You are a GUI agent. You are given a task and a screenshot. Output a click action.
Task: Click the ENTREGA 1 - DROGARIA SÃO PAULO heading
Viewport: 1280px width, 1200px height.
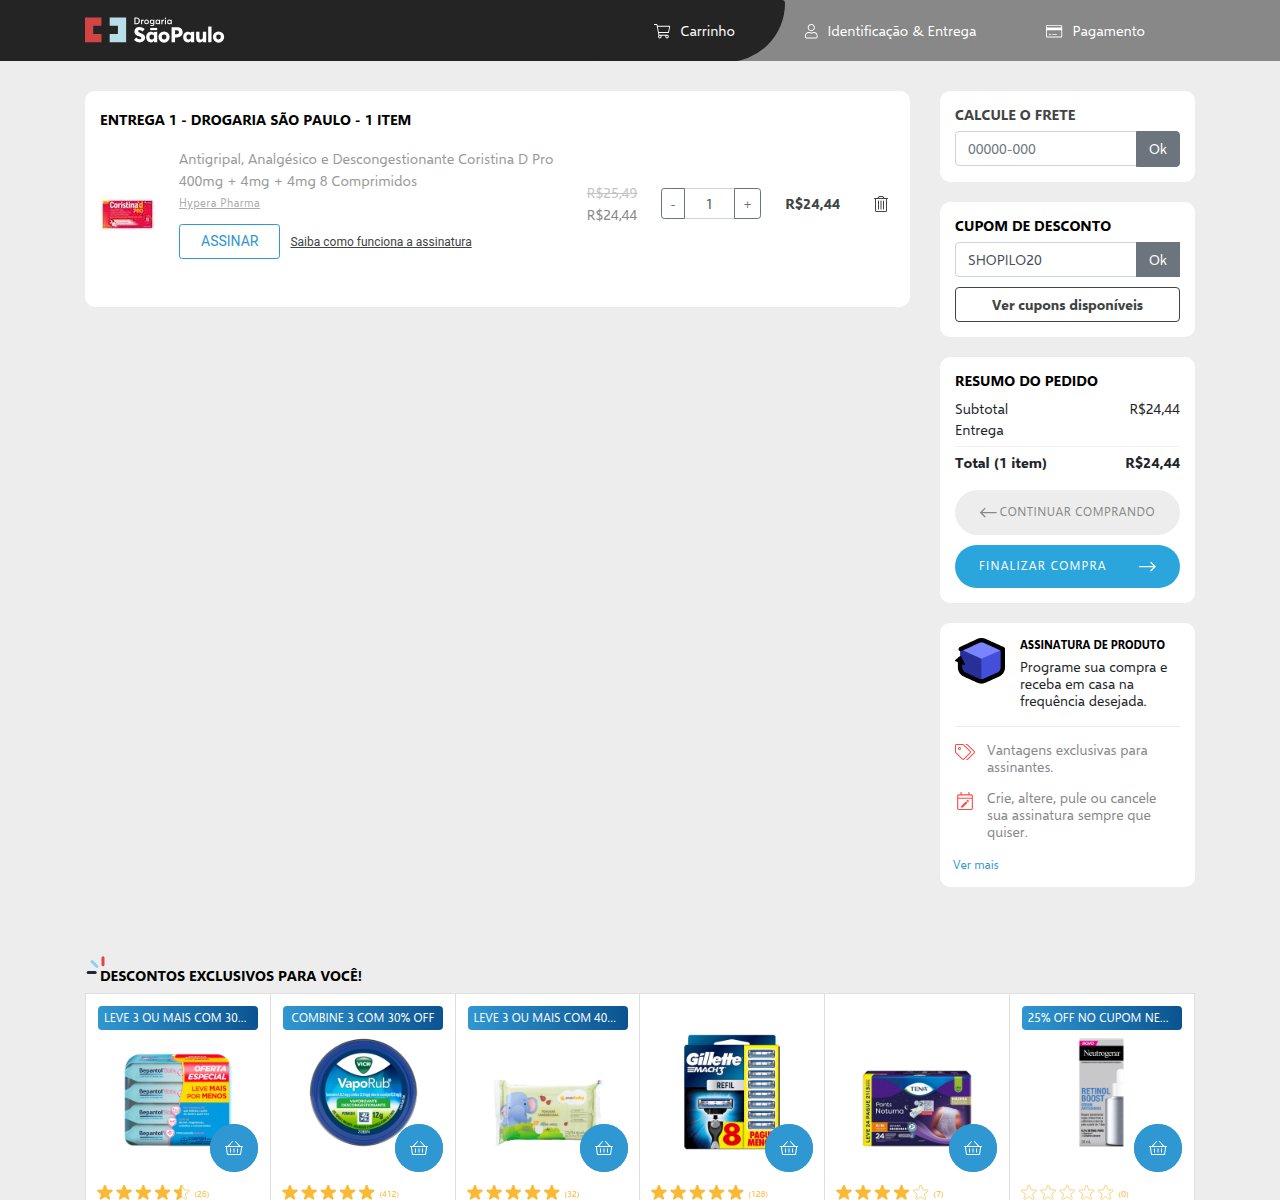pos(256,120)
